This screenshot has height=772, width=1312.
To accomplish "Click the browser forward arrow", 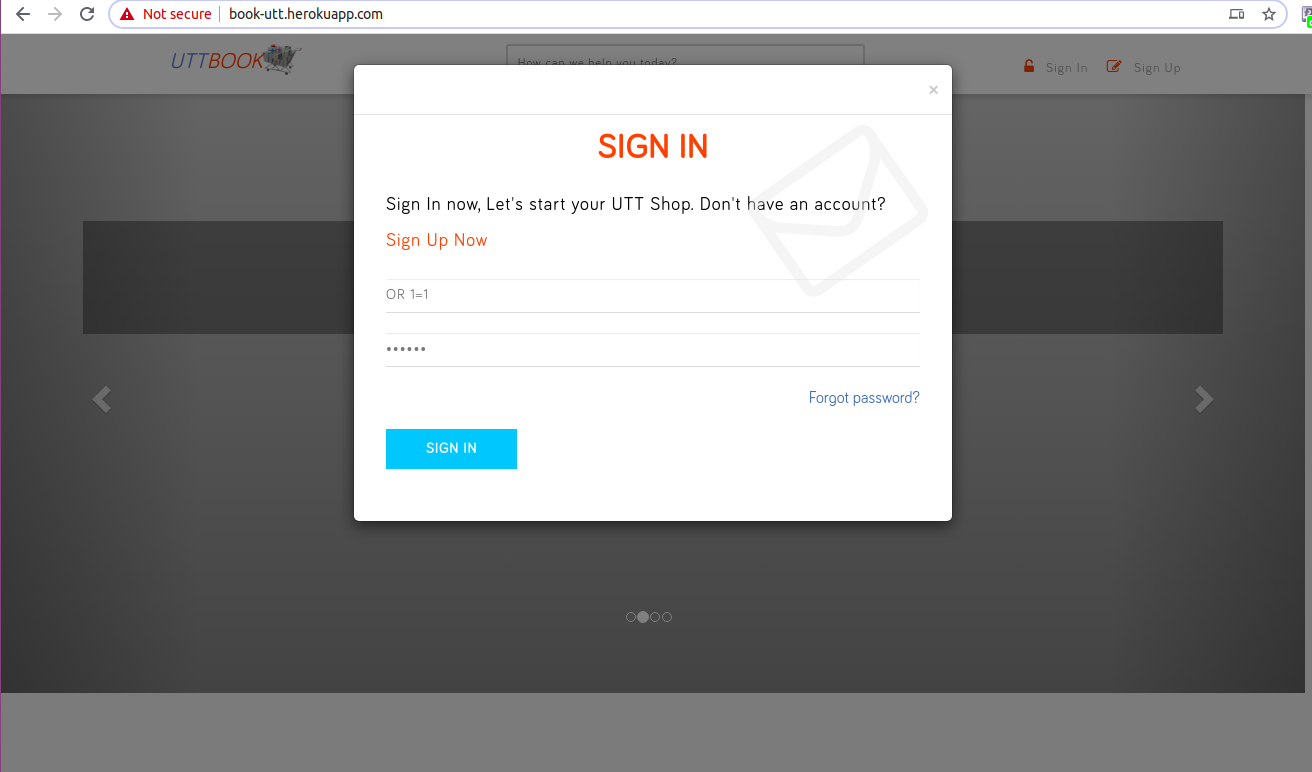I will click(55, 14).
